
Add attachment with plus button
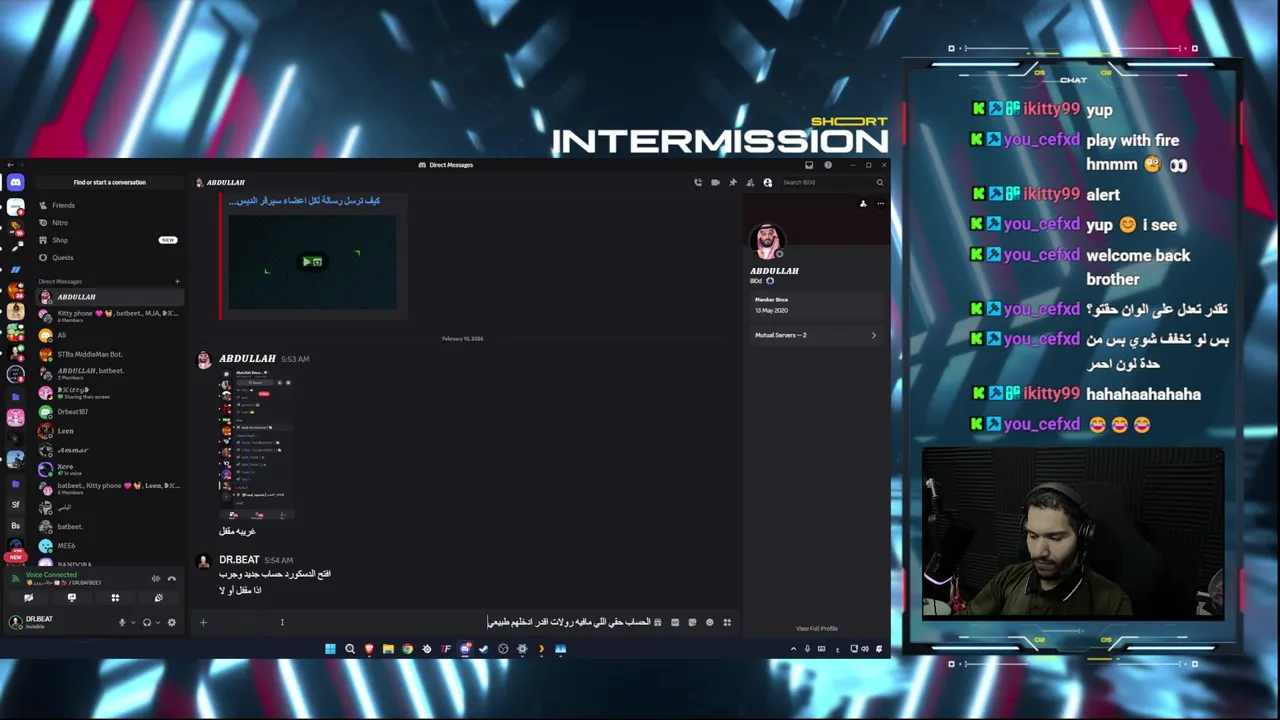click(x=203, y=622)
